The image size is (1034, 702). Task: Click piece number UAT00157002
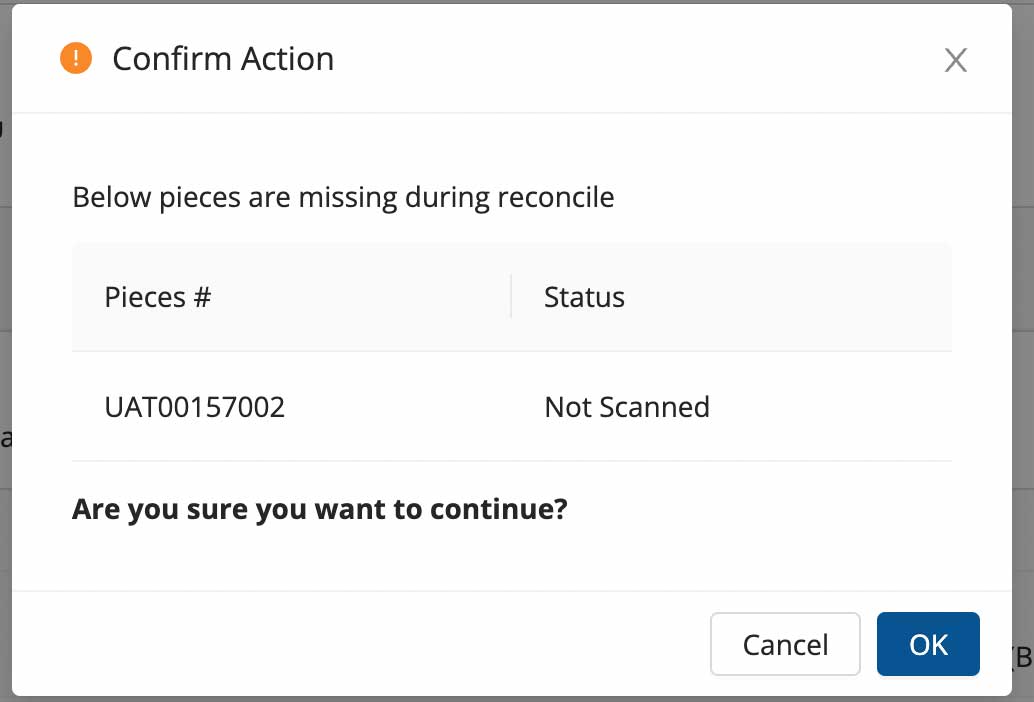click(x=195, y=407)
